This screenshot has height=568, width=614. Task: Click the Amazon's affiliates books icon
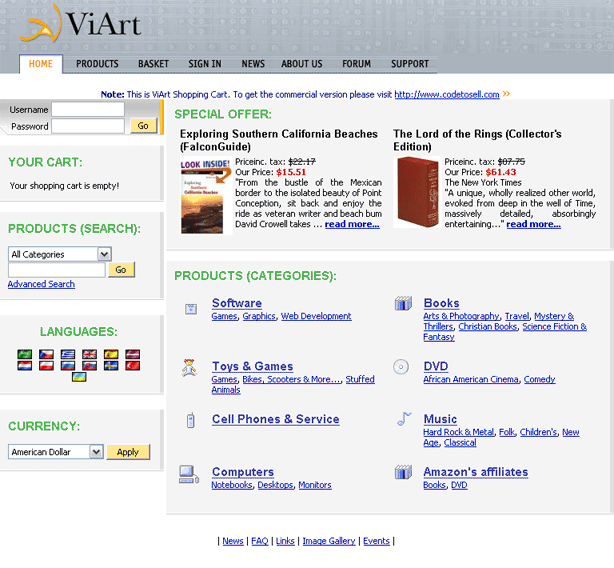tap(403, 472)
